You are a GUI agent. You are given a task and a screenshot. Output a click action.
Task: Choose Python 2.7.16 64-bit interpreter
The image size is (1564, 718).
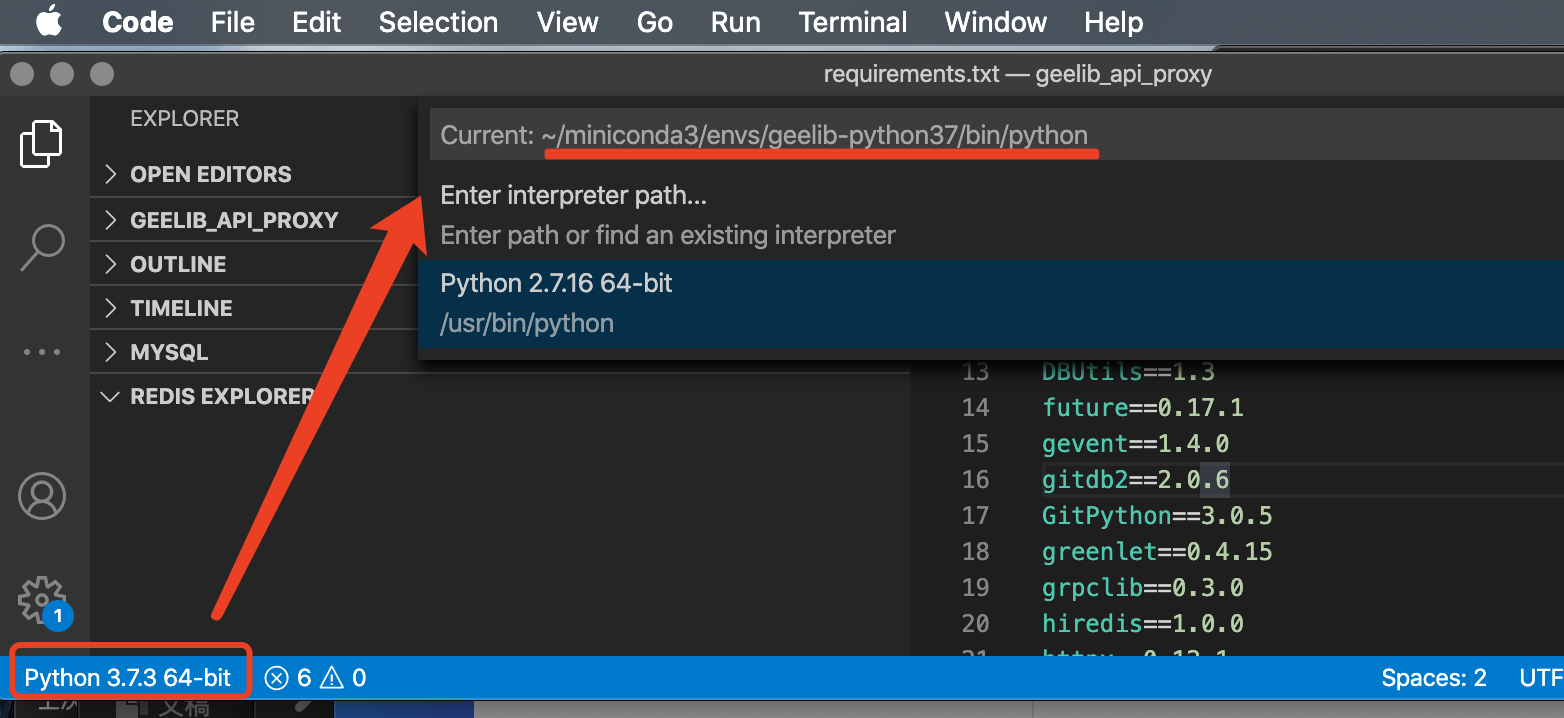(x=991, y=303)
